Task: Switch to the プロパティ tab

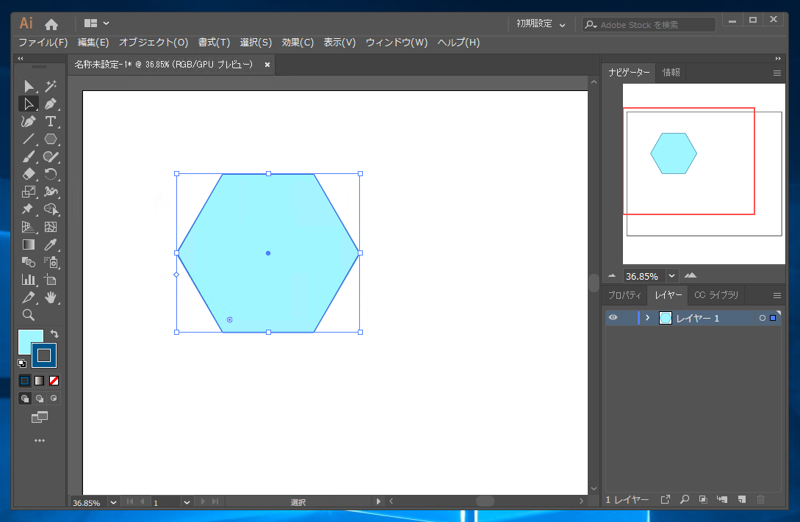Action: (x=625, y=295)
